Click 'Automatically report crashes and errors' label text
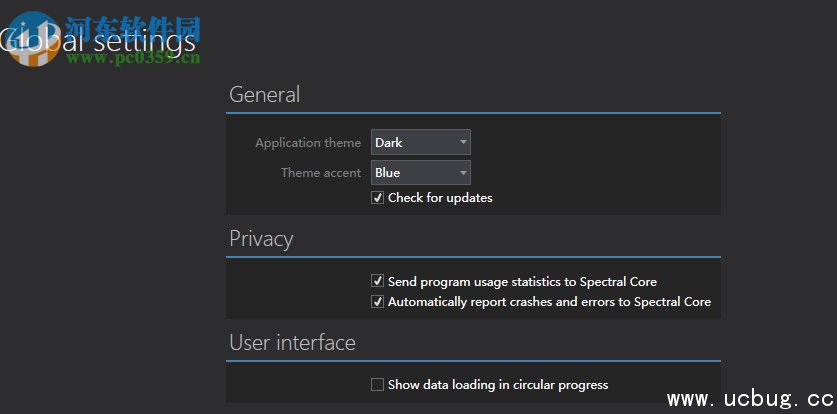Screen dimensions: 837x414 tap(549, 302)
